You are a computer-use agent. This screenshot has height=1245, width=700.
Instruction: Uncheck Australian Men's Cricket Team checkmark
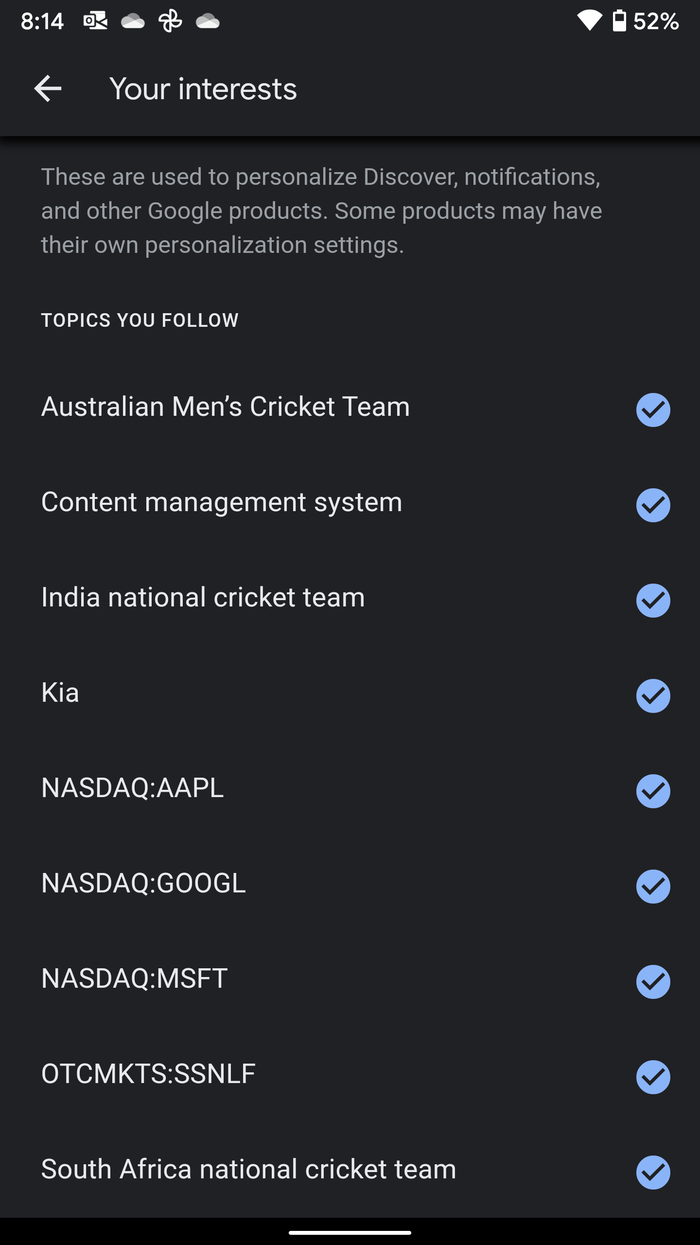653,409
